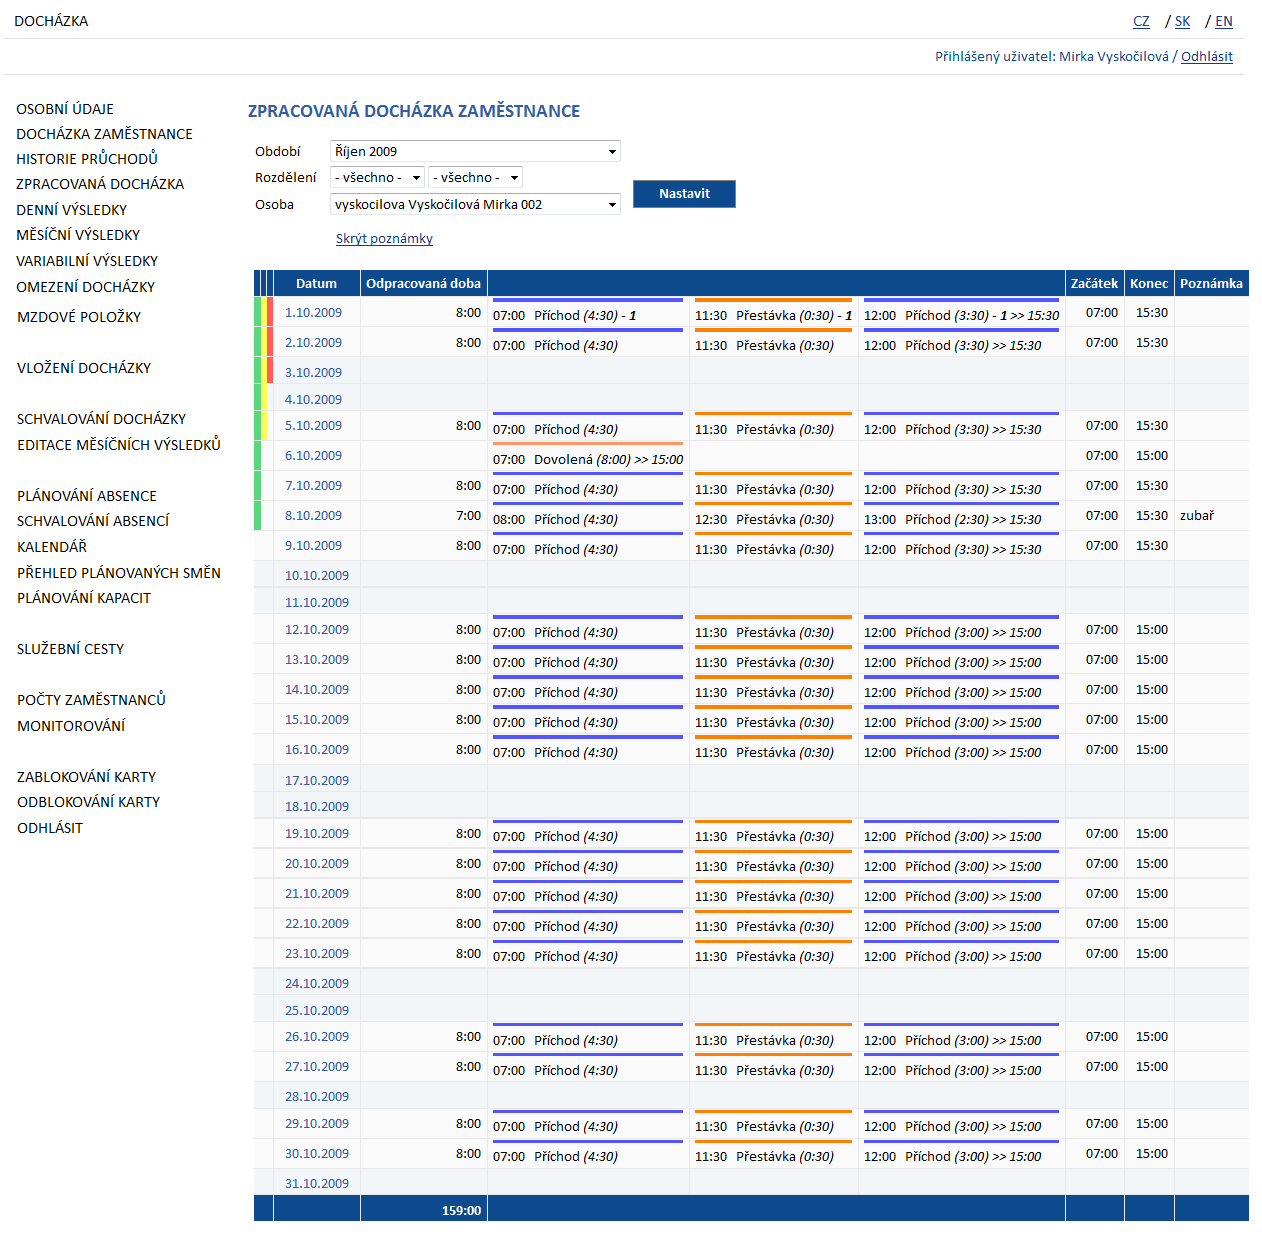
Task: Open PŘEHLED PLÁNOVANÝCH SMĚN
Action: (119, 573)
